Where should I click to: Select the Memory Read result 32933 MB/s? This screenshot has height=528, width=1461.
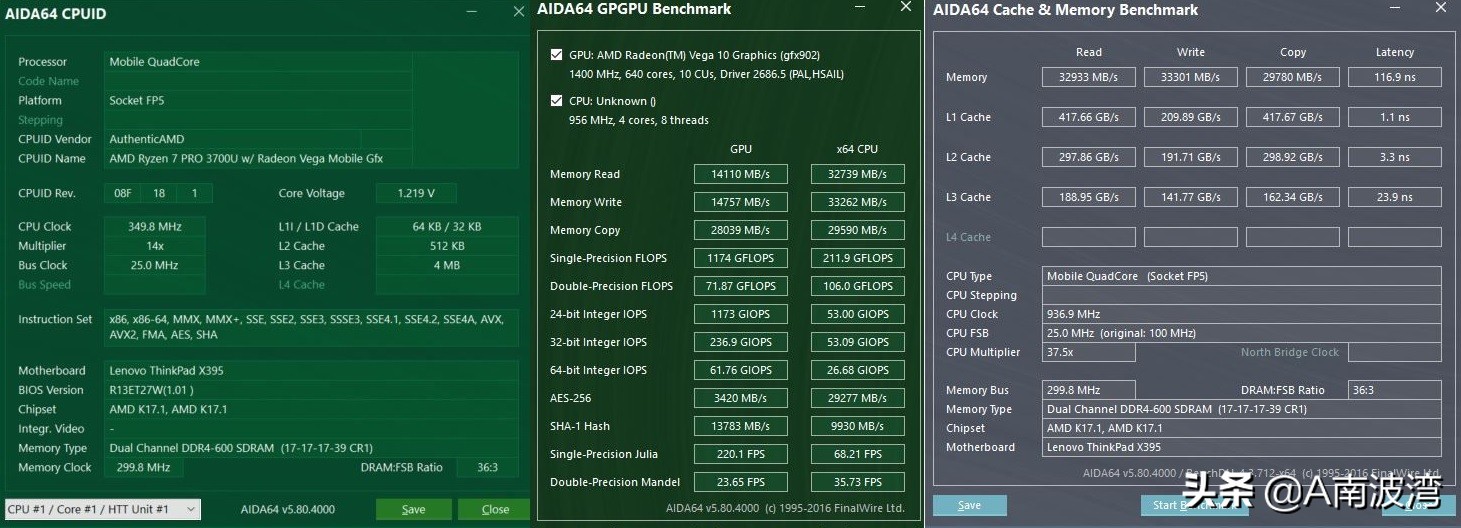(1088, 77)
